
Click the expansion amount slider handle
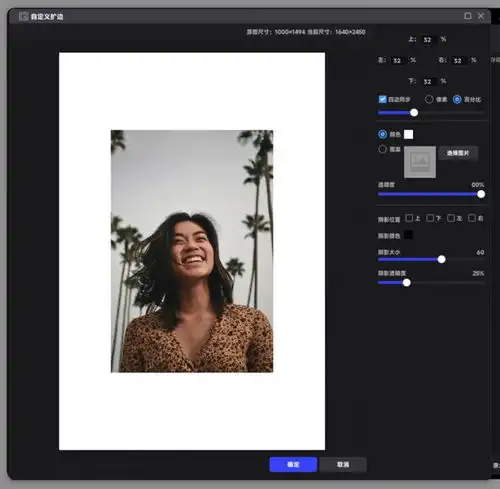(x=414, y=113)
